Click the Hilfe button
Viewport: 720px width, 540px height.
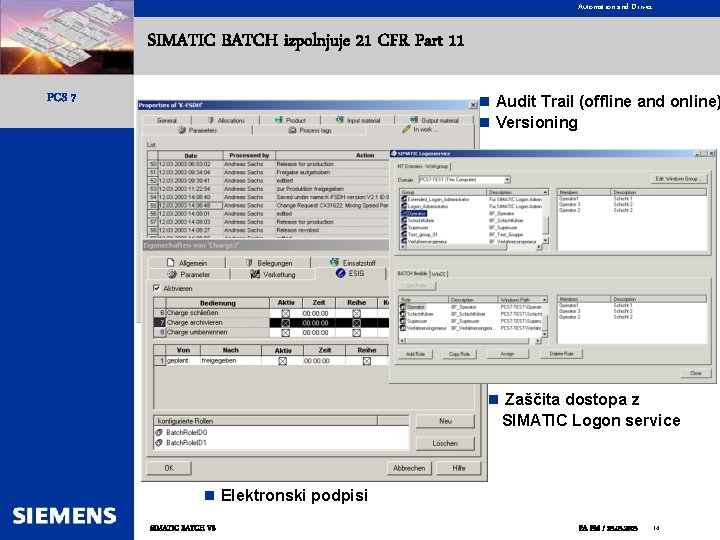pyautogui.click(x=459, y=468)
